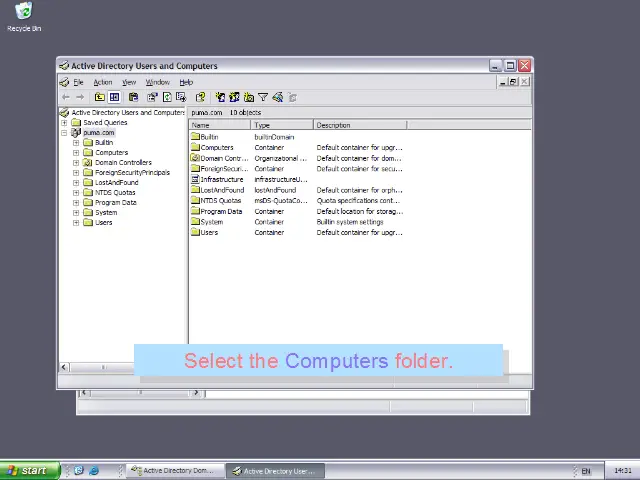The height and width of the screenshot is (480, 640).
Task: Click the 14:31 clock in the system tray
Action: tap(623, 471)
